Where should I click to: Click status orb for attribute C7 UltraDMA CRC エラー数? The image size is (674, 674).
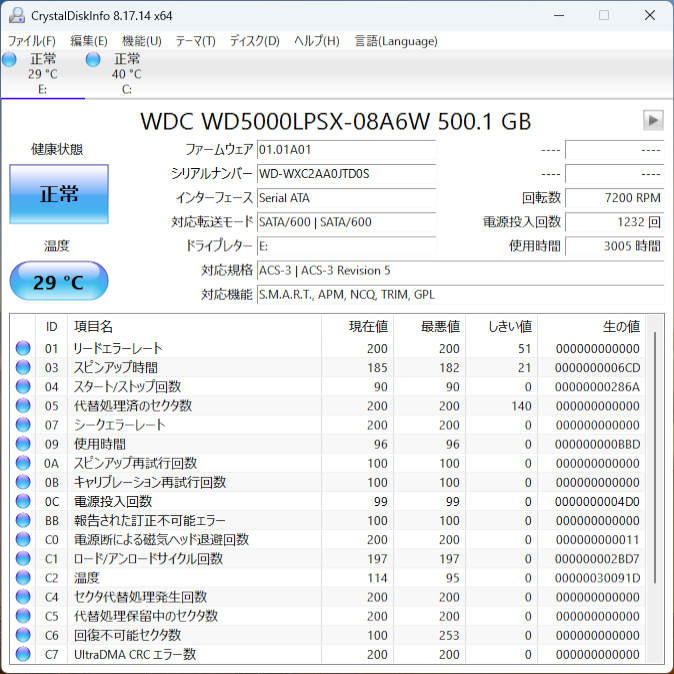(23, 654)
